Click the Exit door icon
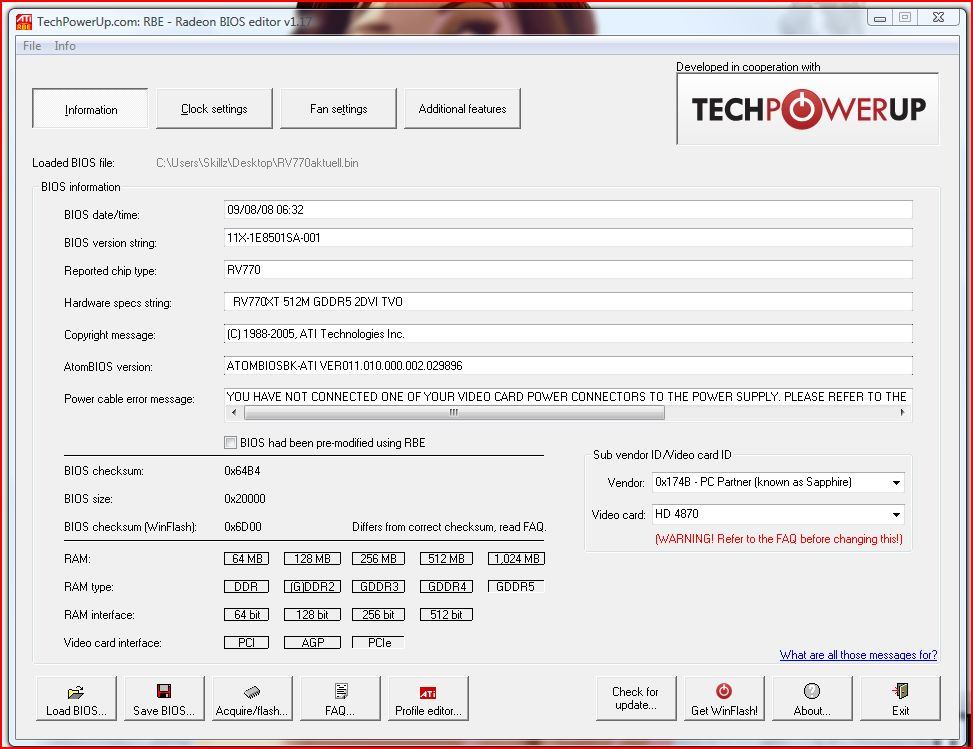Image resolution: width=973 pixels, height=749 pixels. tap(900, 691)
